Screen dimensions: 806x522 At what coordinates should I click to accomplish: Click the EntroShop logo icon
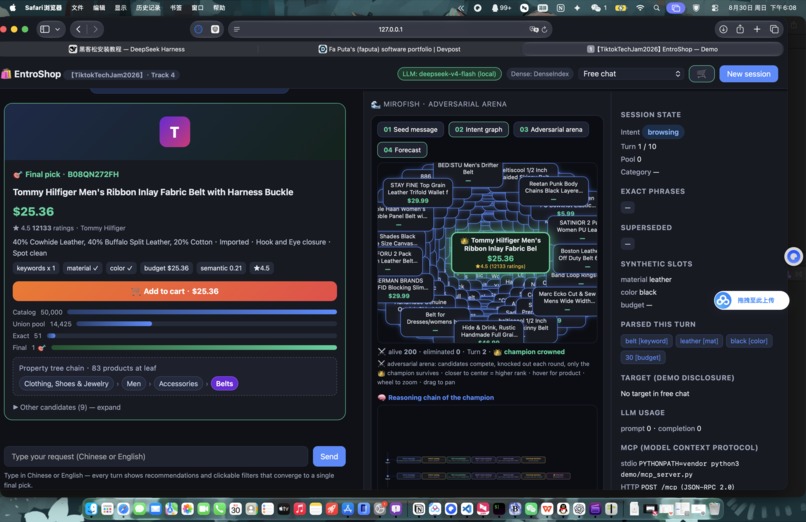[6, 74]
